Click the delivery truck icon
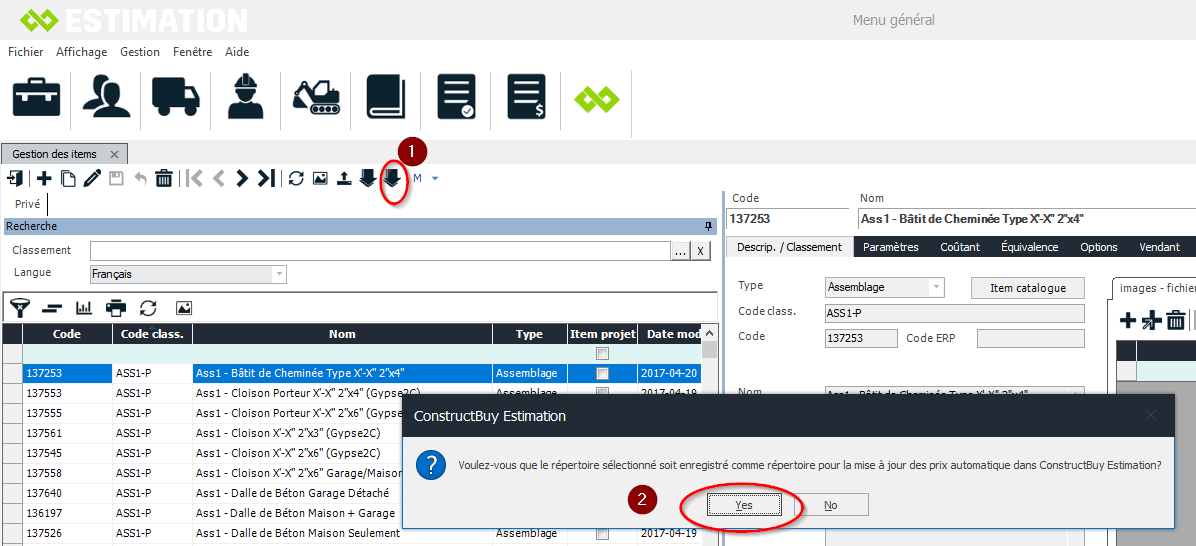 coord(175,97)
